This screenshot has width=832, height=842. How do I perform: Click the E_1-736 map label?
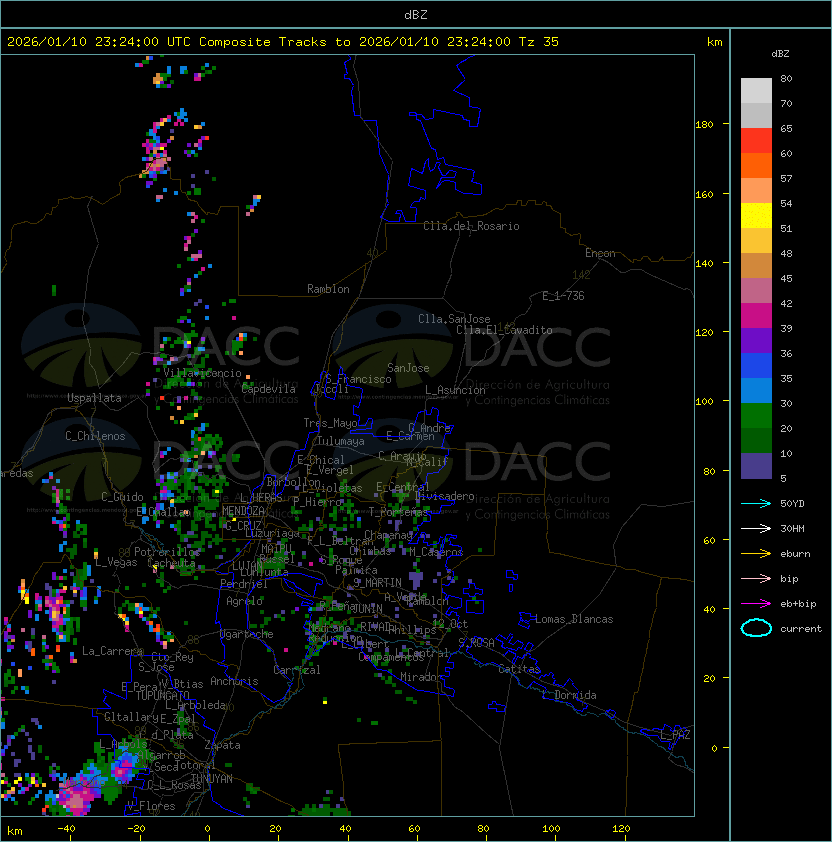coord(563,296)
